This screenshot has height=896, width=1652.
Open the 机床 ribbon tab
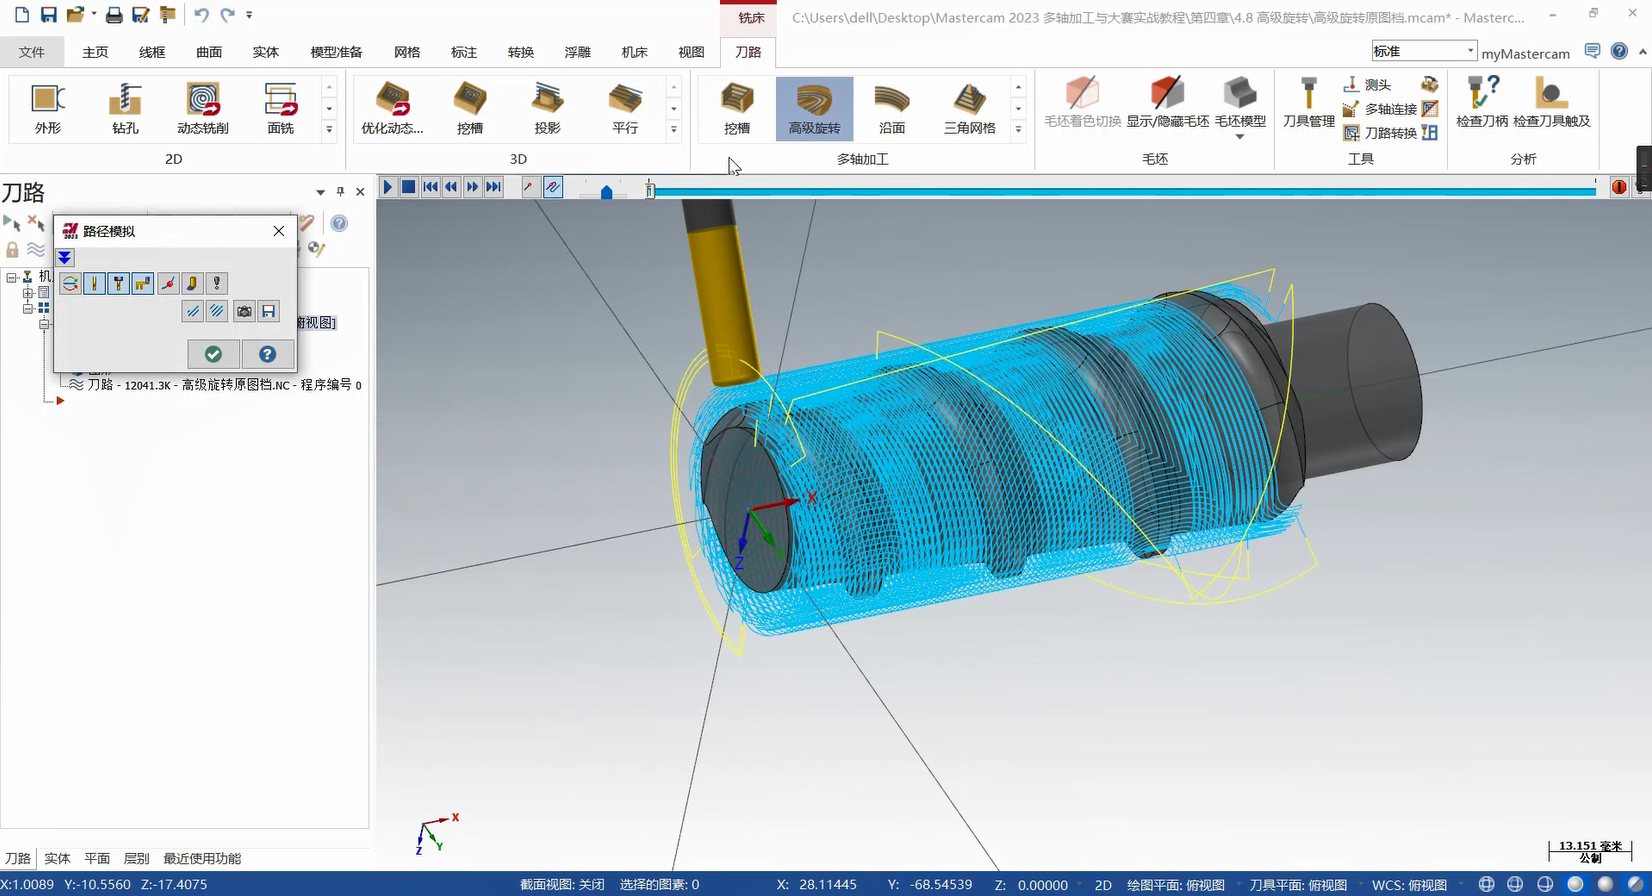634,52
